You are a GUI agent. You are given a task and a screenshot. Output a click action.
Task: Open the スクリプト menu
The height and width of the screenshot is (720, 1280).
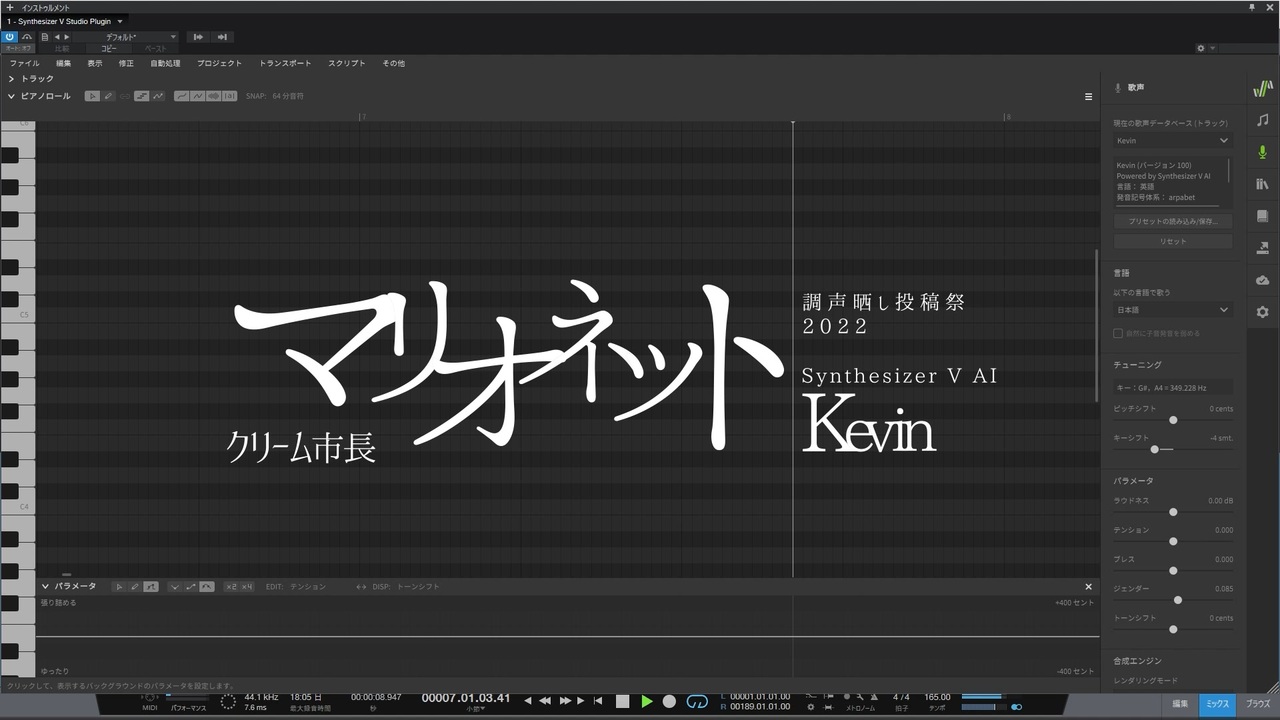click(x=347, y=63)
